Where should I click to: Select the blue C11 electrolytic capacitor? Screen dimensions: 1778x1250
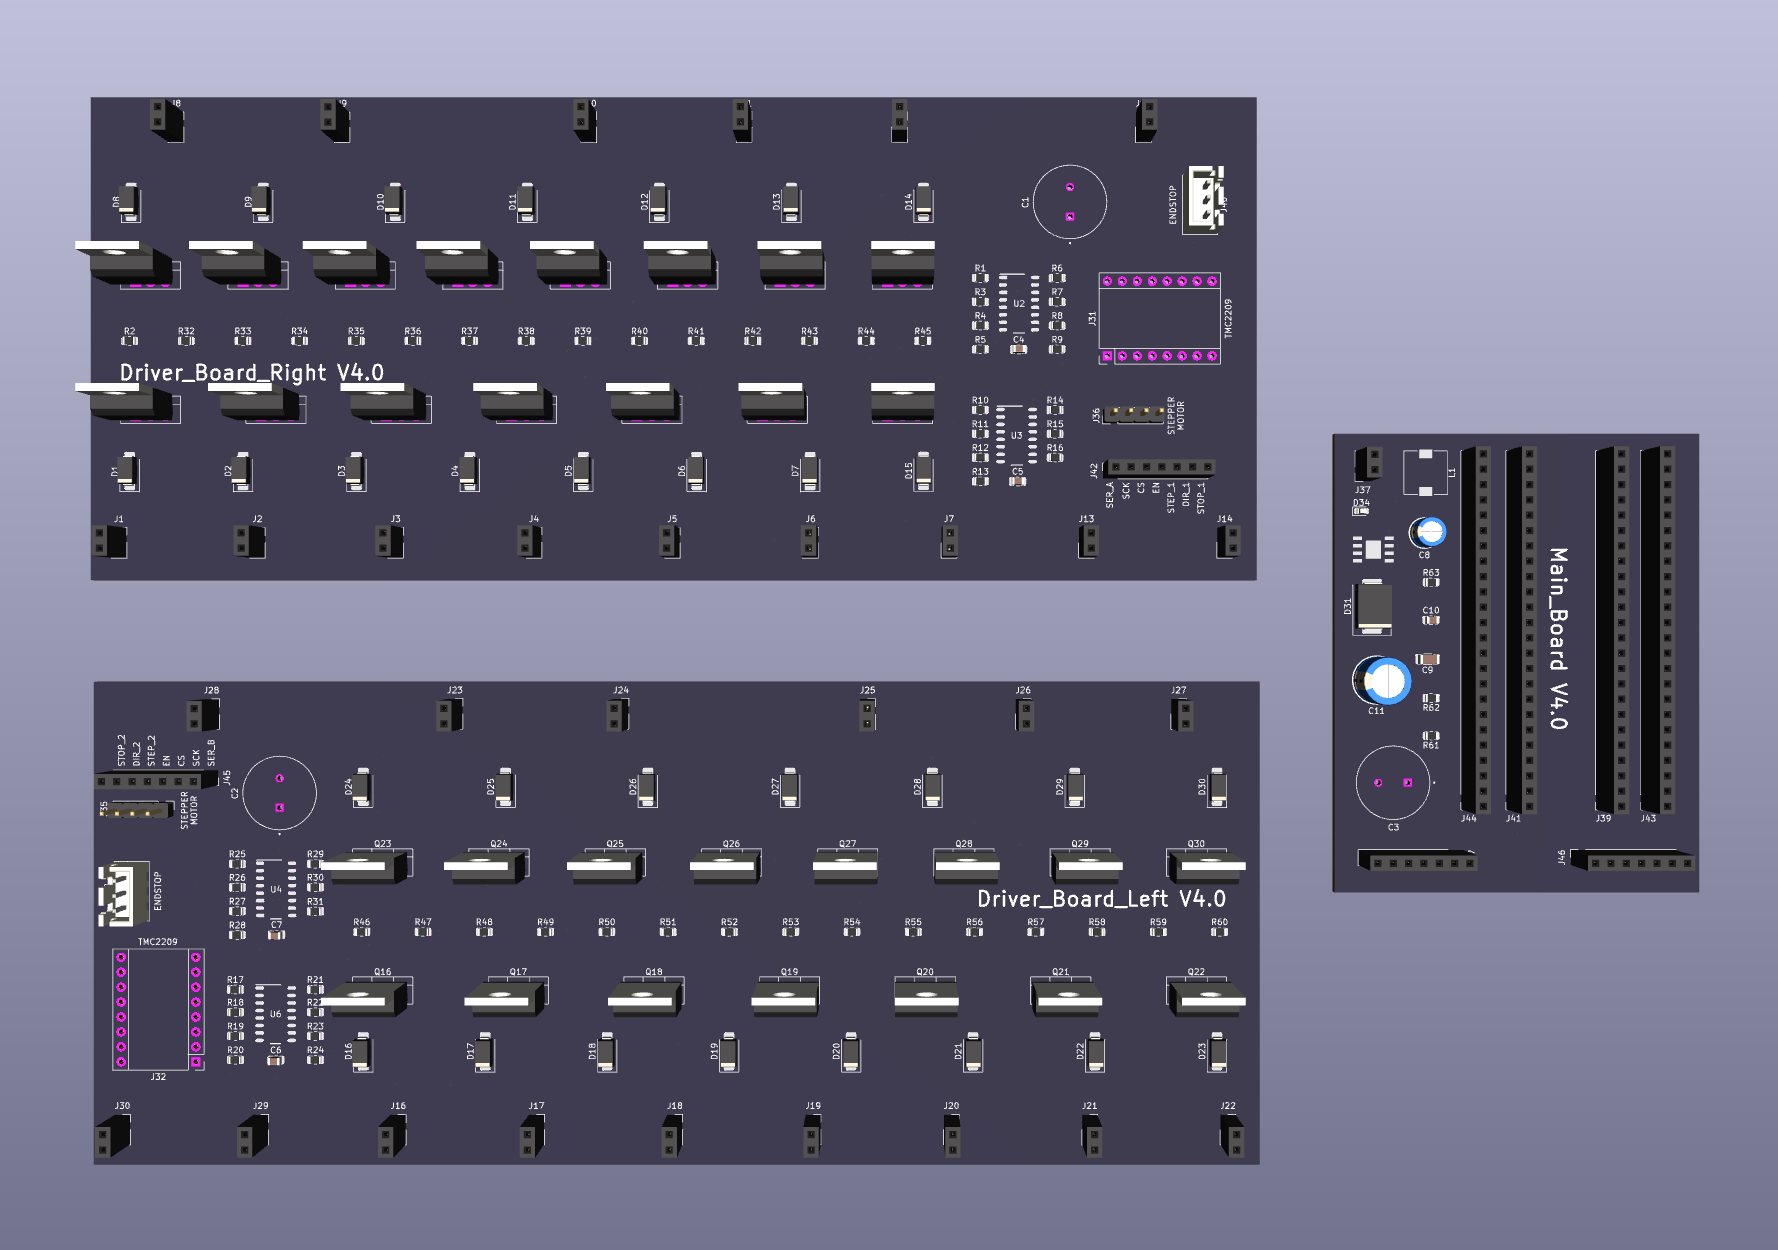1384,681
